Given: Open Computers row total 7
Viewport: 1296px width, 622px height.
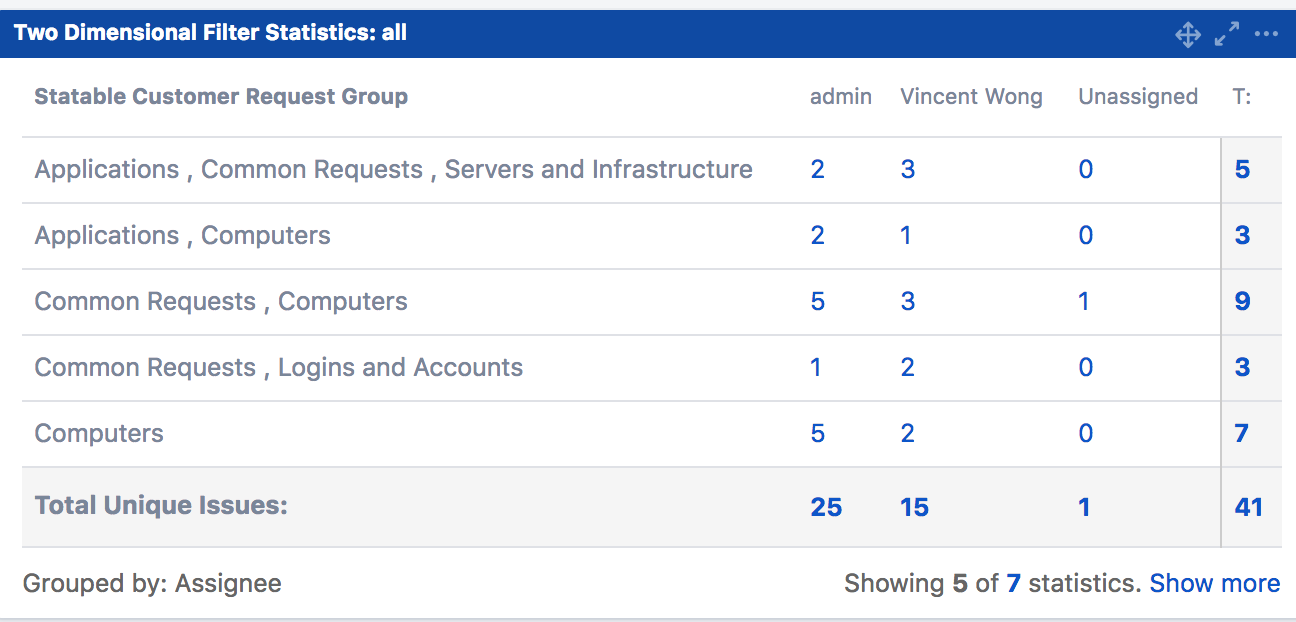Looking at the screenshot, I should [x=1242, y=433].
